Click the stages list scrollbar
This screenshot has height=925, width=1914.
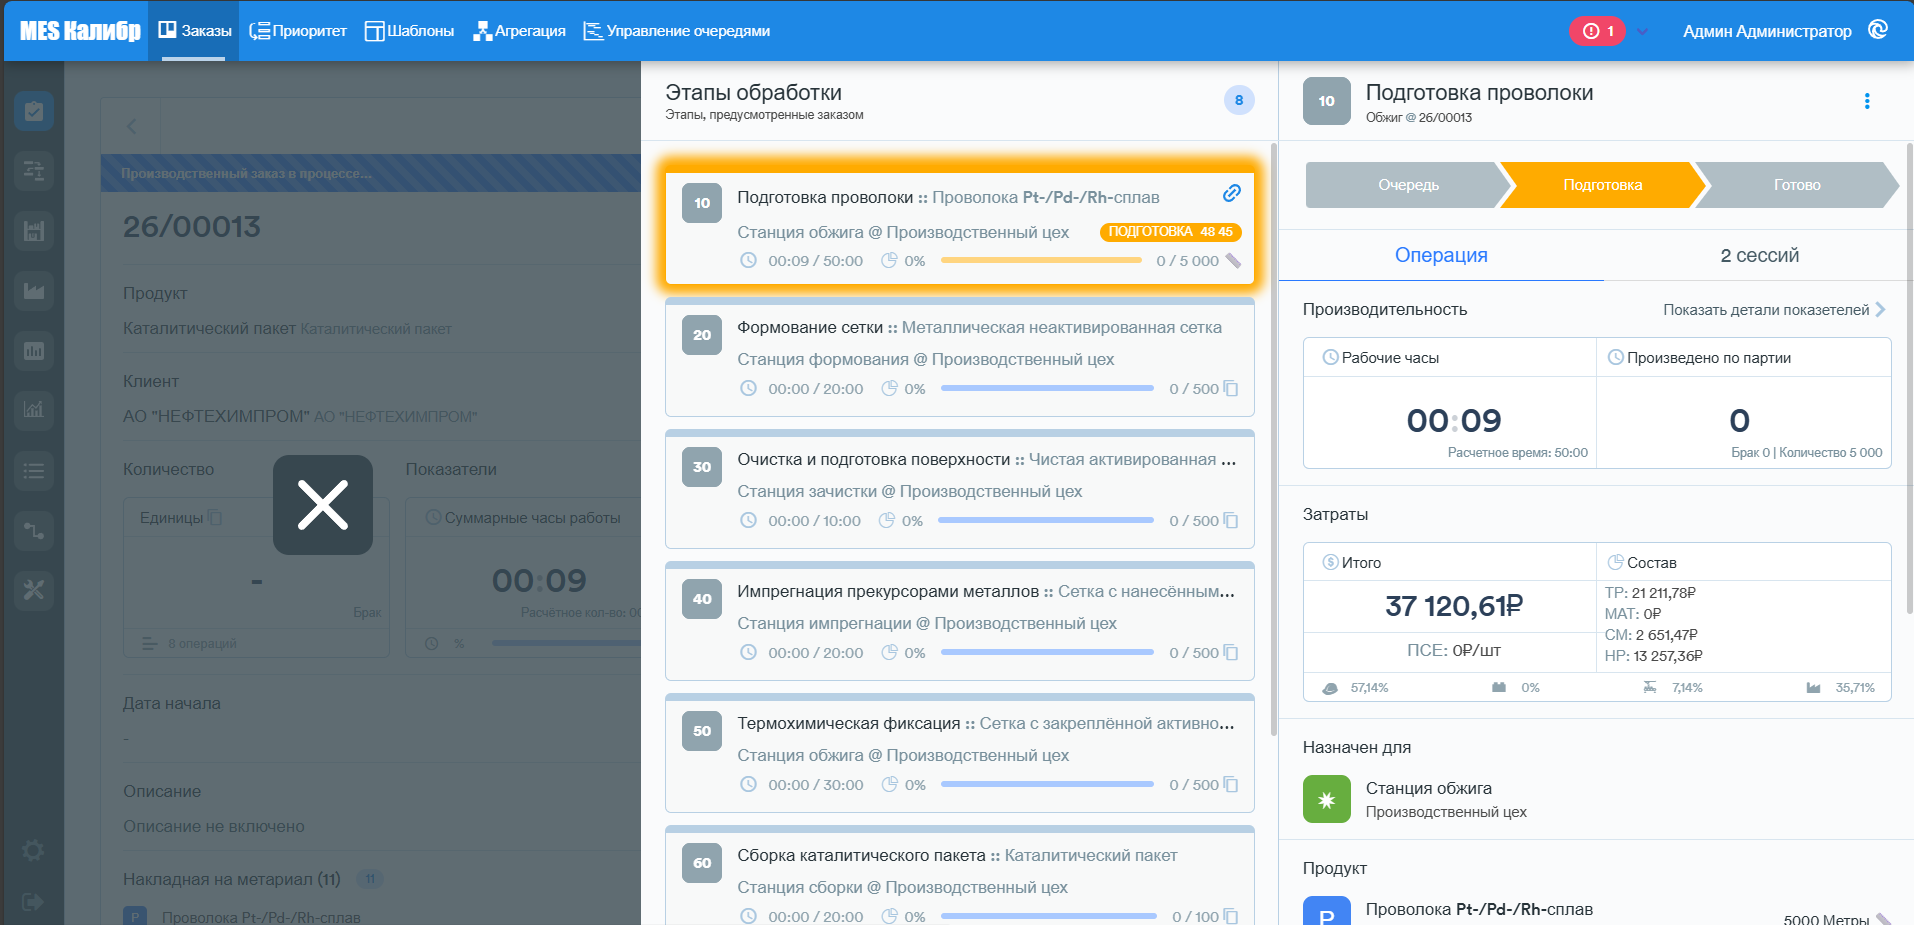[x=1273, y=440]
